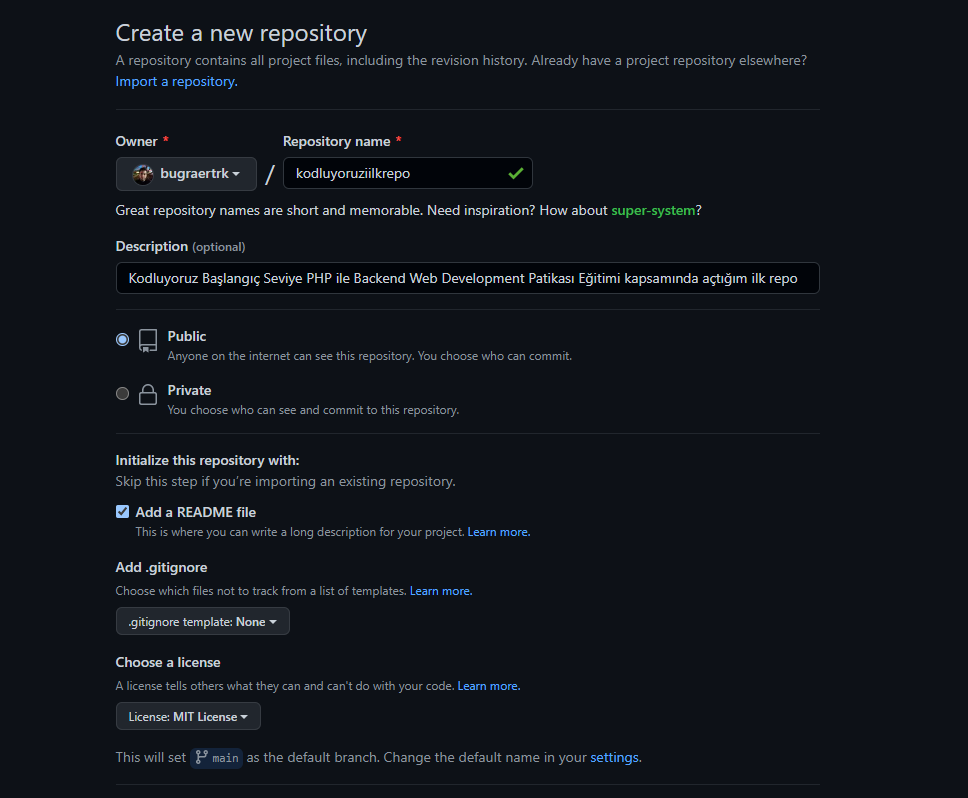Open the License MIT License dropdown

pos(188,717)
